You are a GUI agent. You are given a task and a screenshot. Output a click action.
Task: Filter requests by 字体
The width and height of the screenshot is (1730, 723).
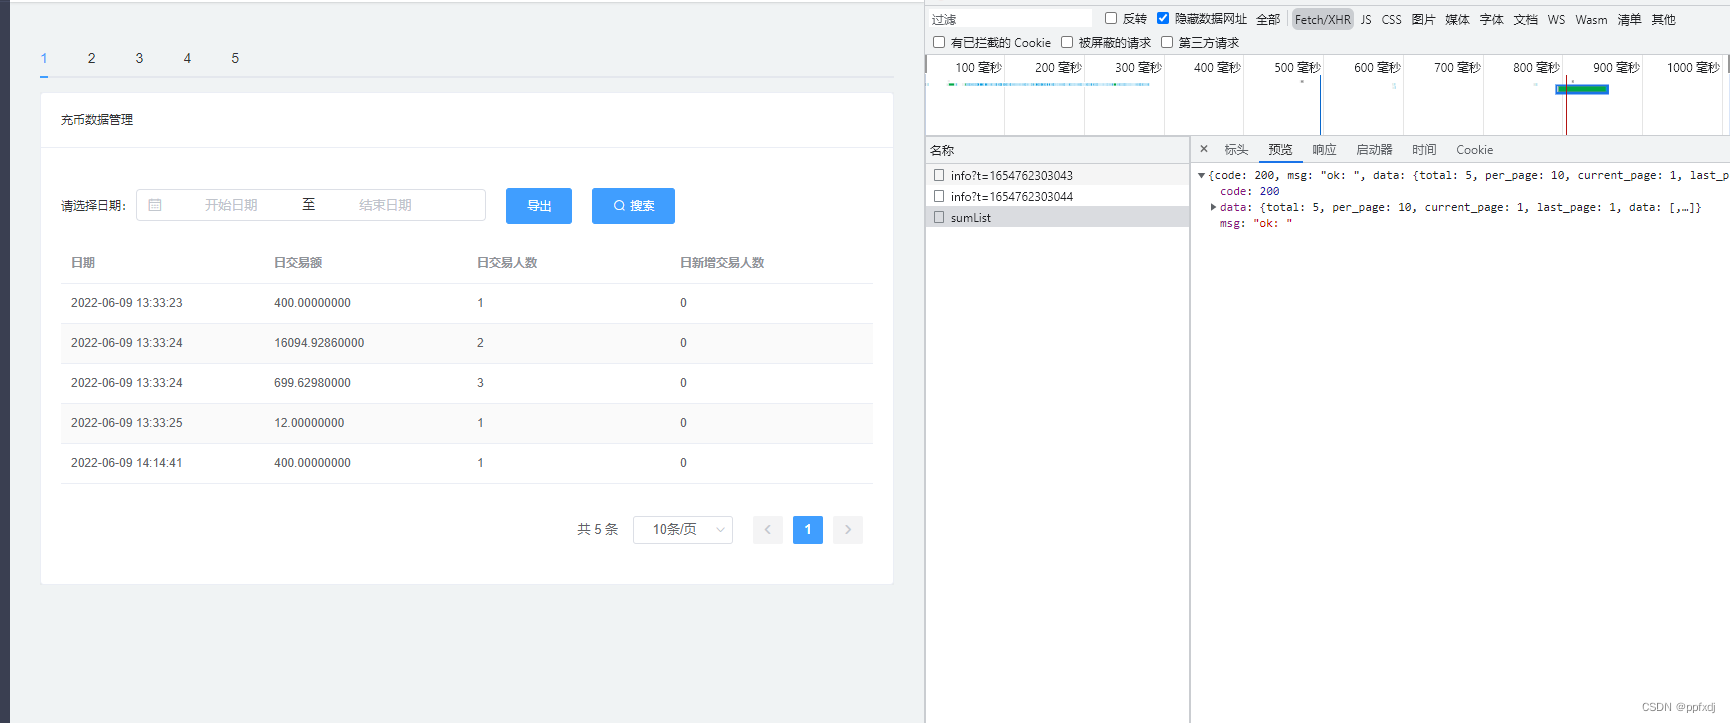point(1492,19)
